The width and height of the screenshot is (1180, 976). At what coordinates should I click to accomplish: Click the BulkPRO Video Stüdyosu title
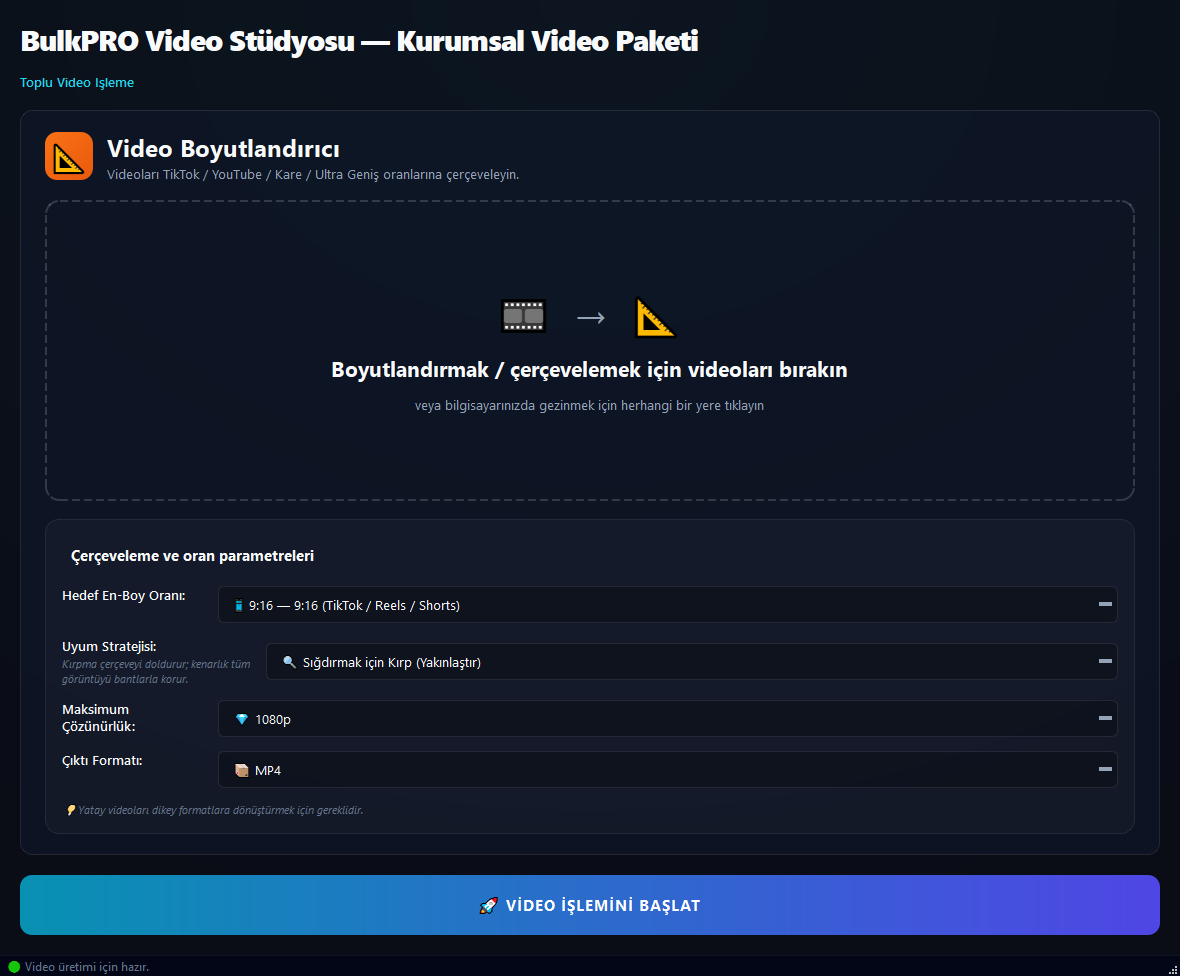coord(359,41)
